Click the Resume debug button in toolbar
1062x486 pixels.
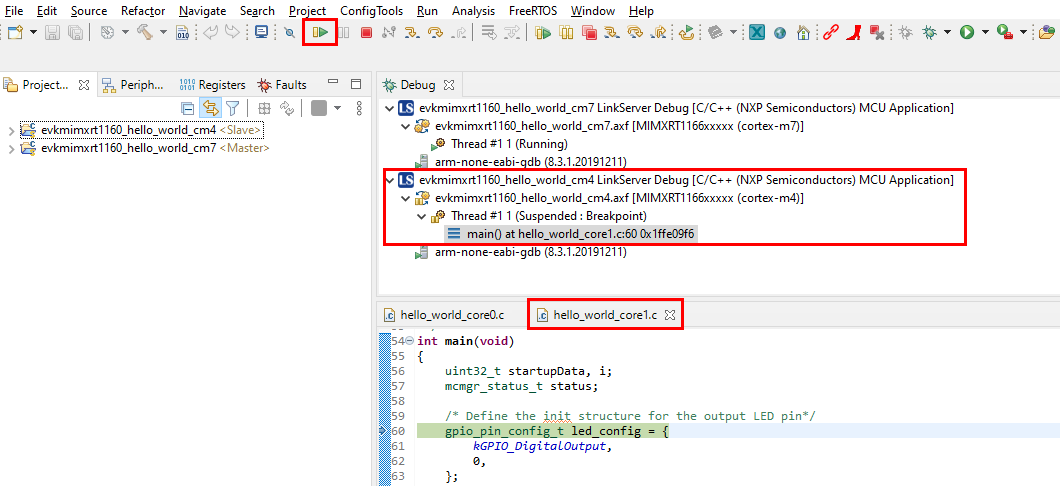coord(320,33)
